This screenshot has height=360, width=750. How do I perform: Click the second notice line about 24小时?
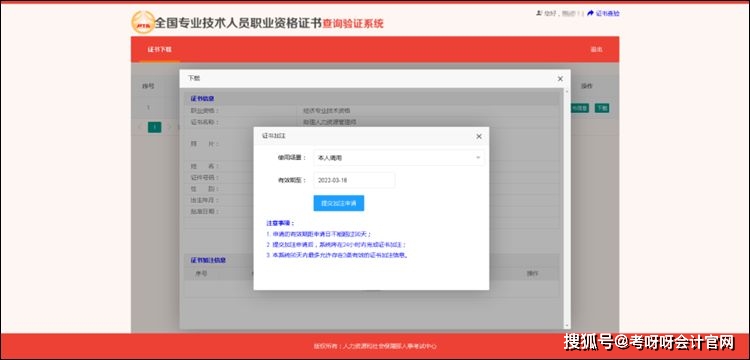(x=336, y=245)
